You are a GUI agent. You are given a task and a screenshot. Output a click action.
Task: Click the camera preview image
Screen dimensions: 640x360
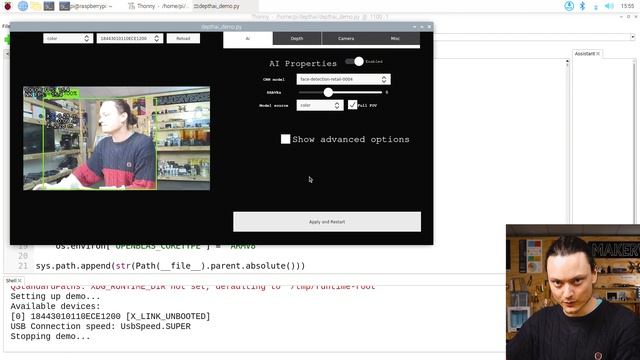tap(117, 138)
